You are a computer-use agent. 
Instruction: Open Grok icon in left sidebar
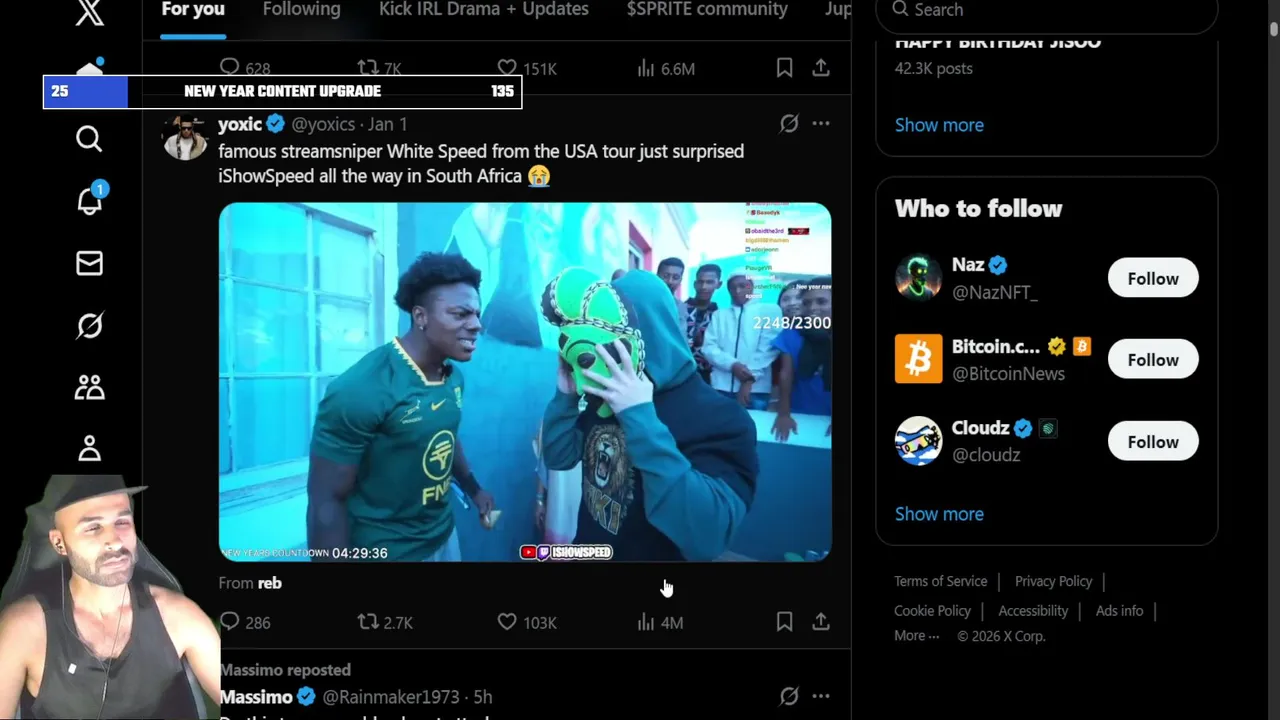click(89, 325)
